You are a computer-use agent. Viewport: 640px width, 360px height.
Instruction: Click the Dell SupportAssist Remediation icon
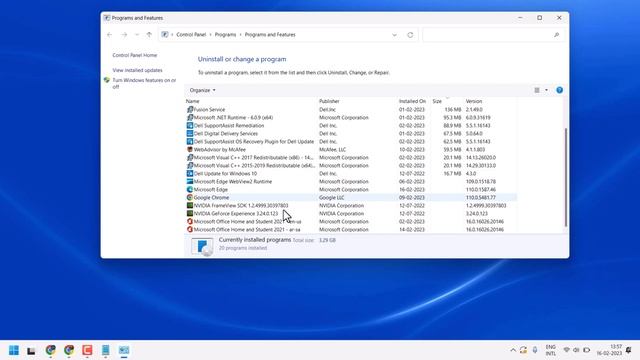tap(190, 125)
